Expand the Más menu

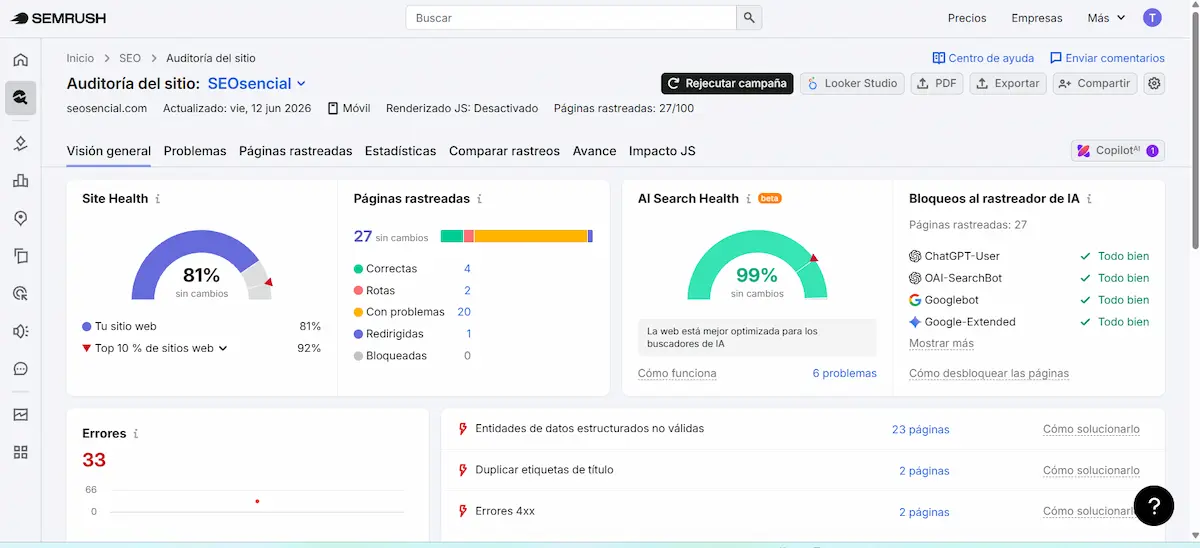pos(1107,18)
